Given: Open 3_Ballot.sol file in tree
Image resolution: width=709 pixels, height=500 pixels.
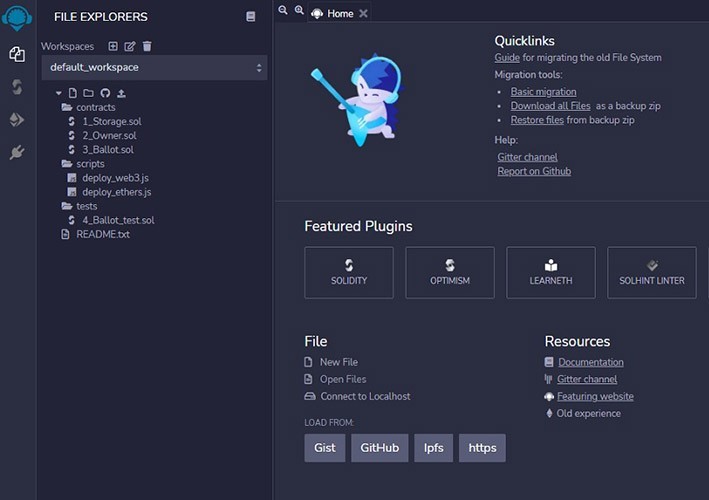Looking at the screenshot, I should 108,150.
